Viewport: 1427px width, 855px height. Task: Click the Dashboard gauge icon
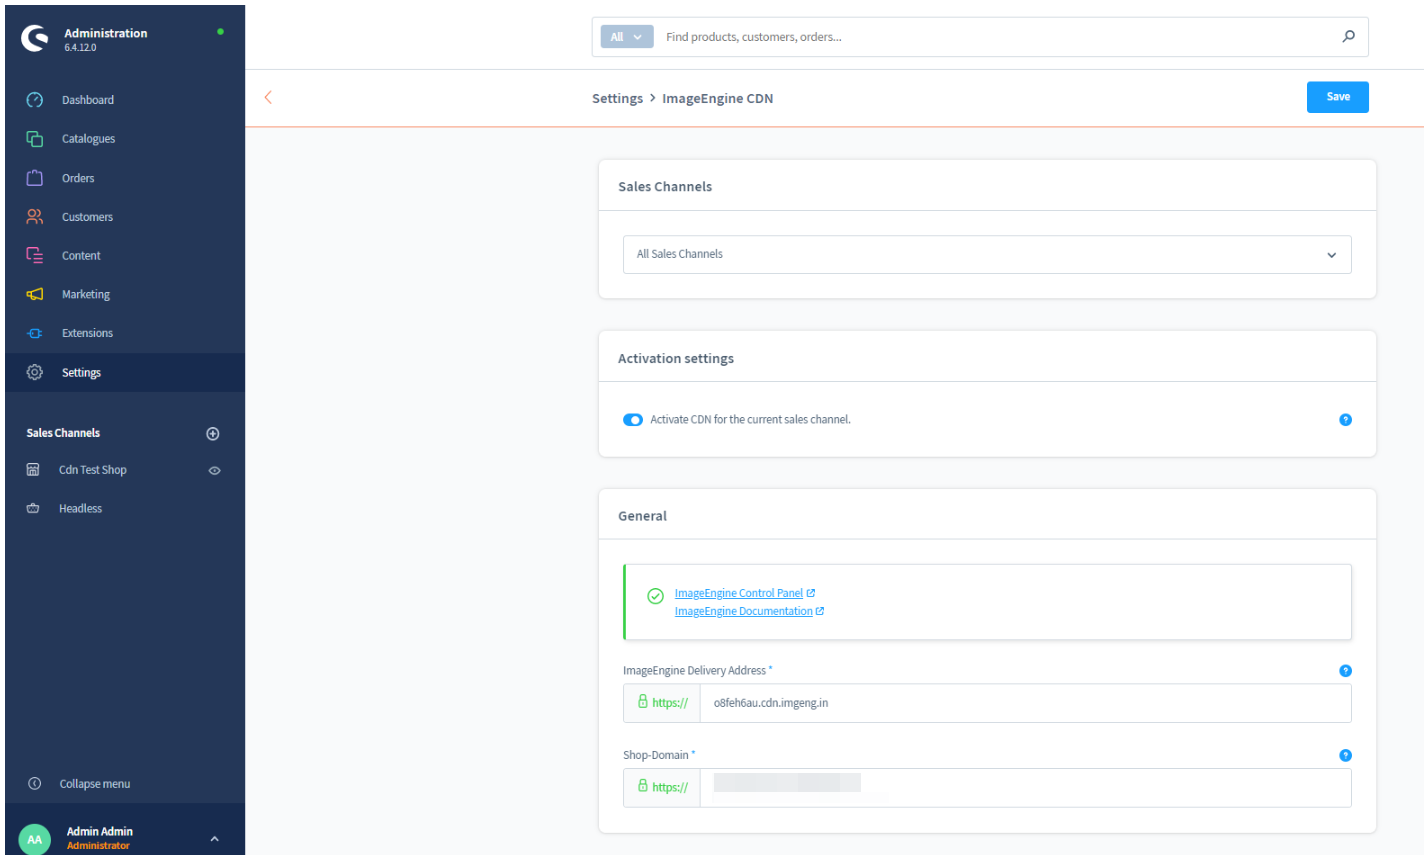tap(35, 100)
